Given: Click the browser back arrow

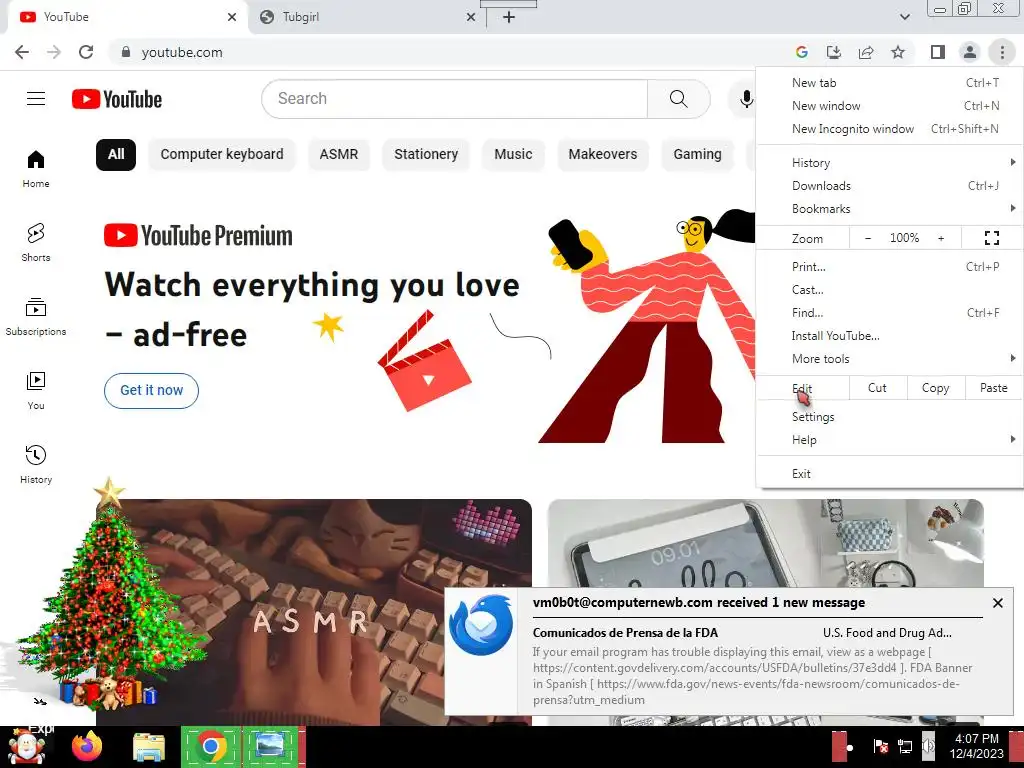Looking at the screenshot, I should pos(22,52).
